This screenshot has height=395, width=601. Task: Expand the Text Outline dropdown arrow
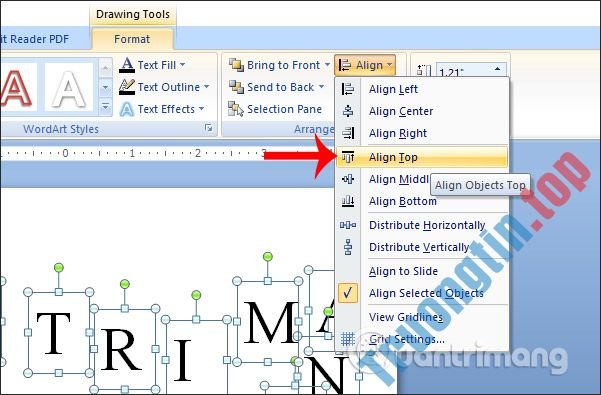(207, 87)
